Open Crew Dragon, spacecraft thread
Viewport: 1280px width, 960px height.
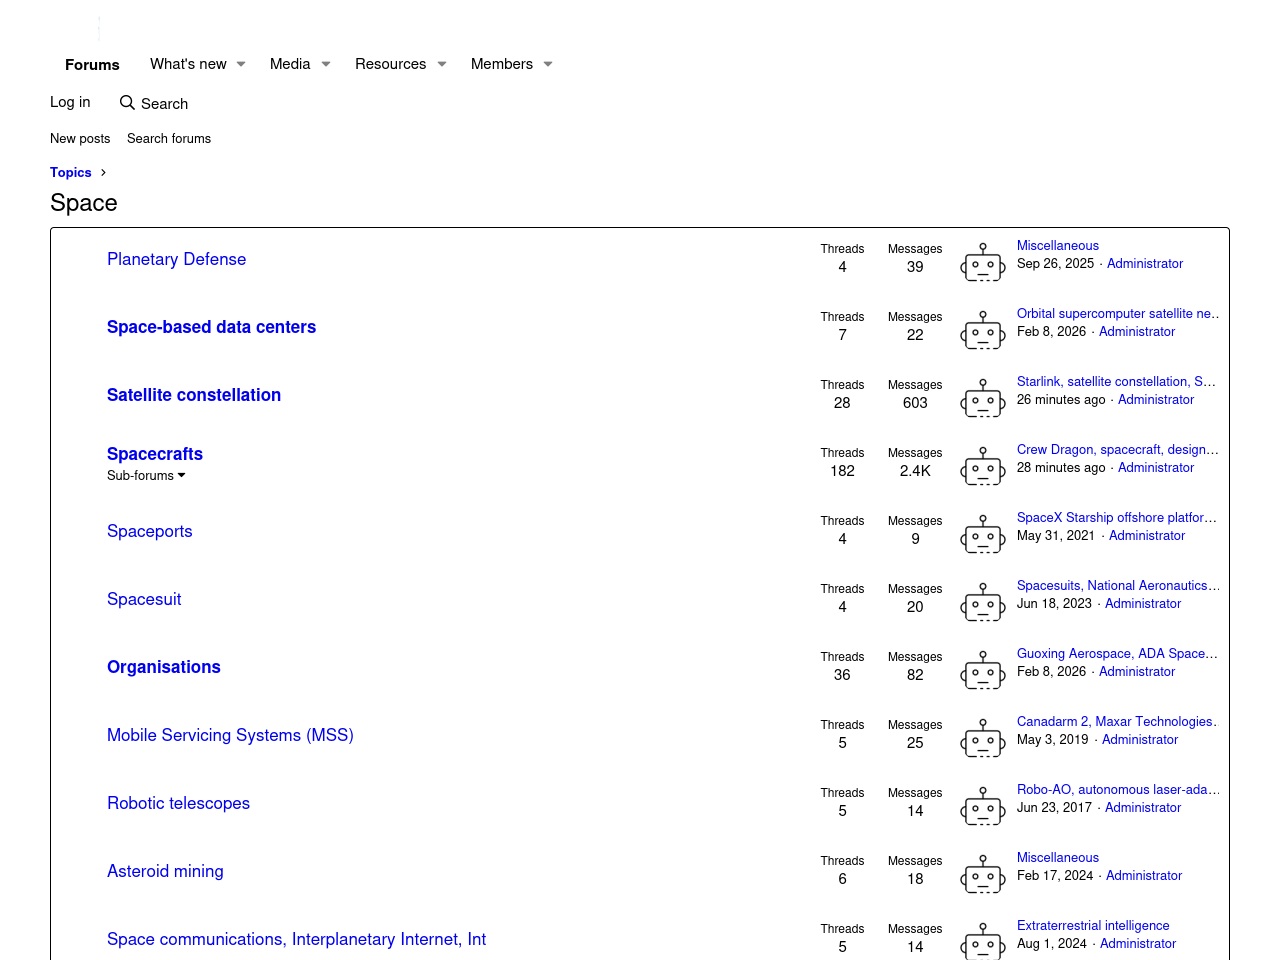pos(1118,450)
